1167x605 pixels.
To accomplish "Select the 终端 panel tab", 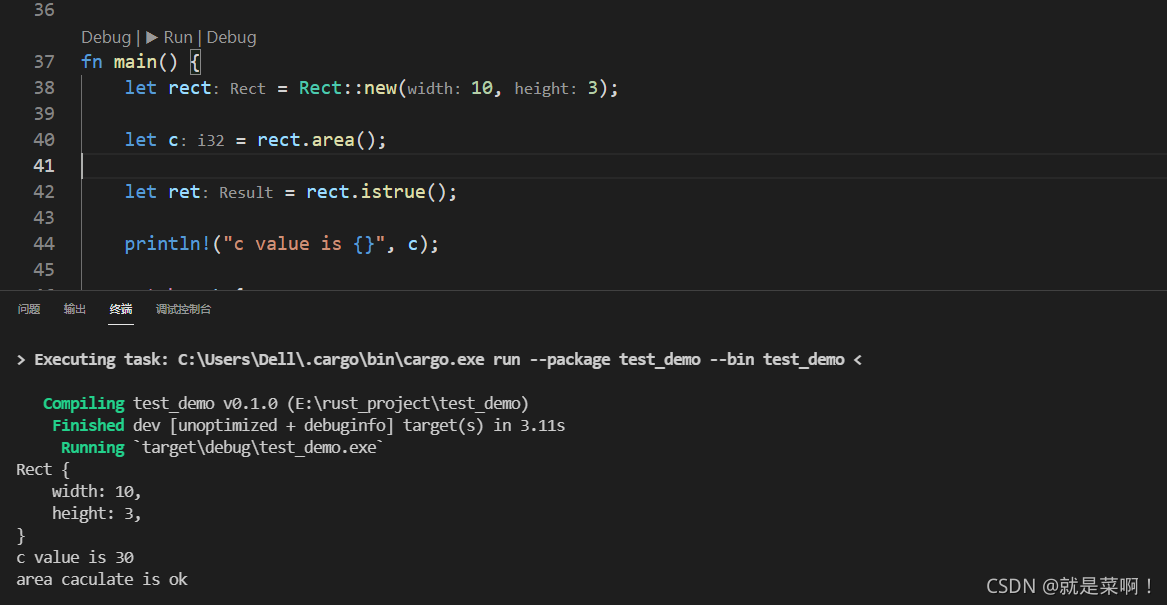I will 121,309.
